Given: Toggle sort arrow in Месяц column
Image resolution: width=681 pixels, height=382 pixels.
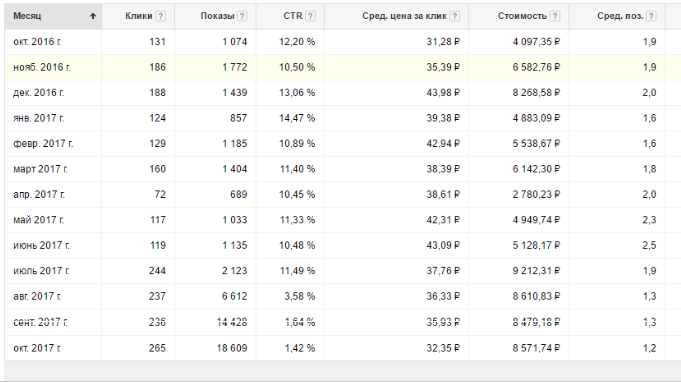Looking at the screenshot, I should [x=93, y=16].
